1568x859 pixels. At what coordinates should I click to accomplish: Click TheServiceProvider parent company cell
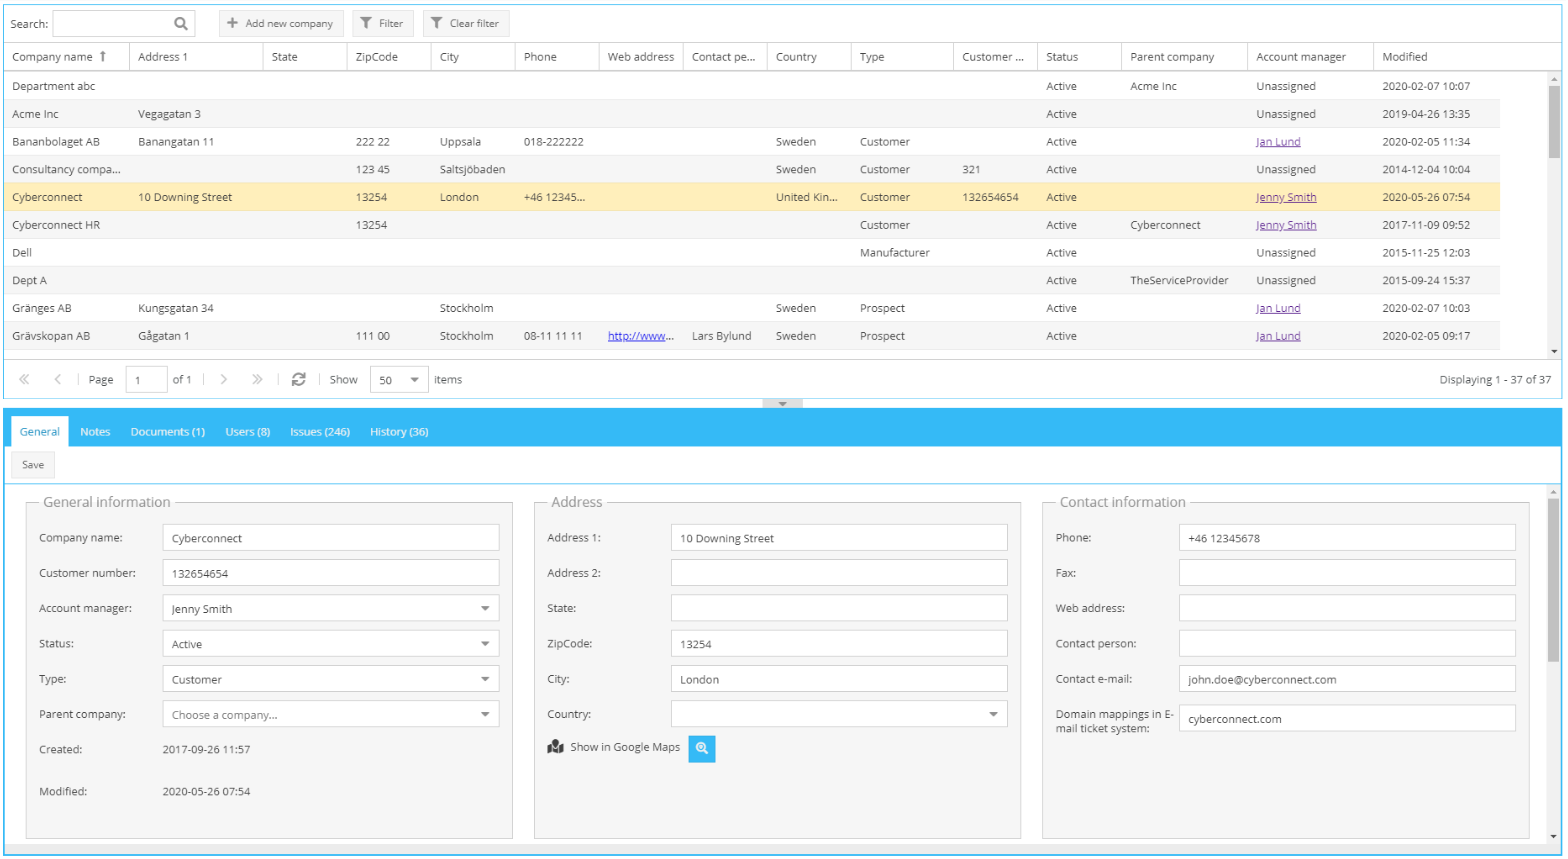pyautogui.click(x=1179, y=281)
